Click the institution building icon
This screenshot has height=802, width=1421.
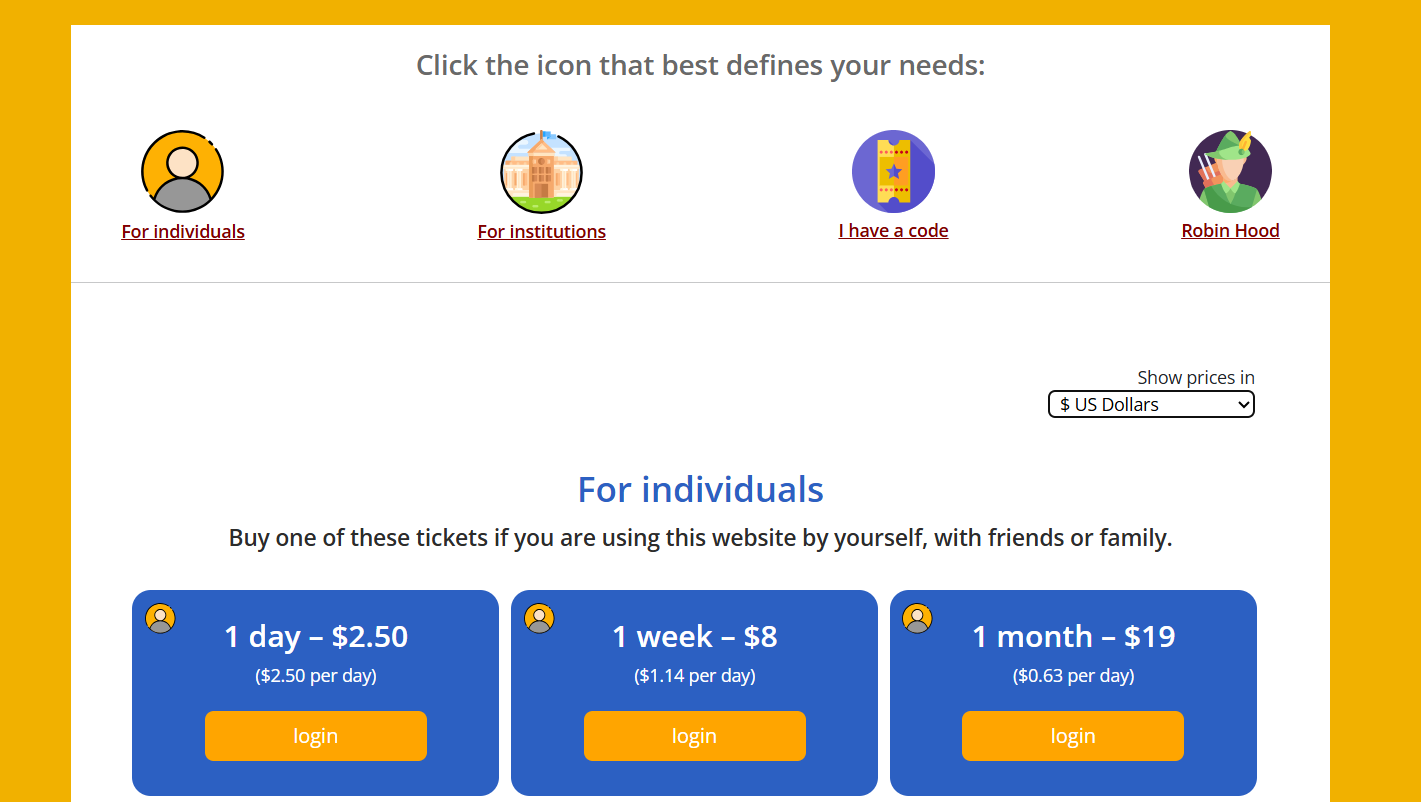[x=541, y=172]
